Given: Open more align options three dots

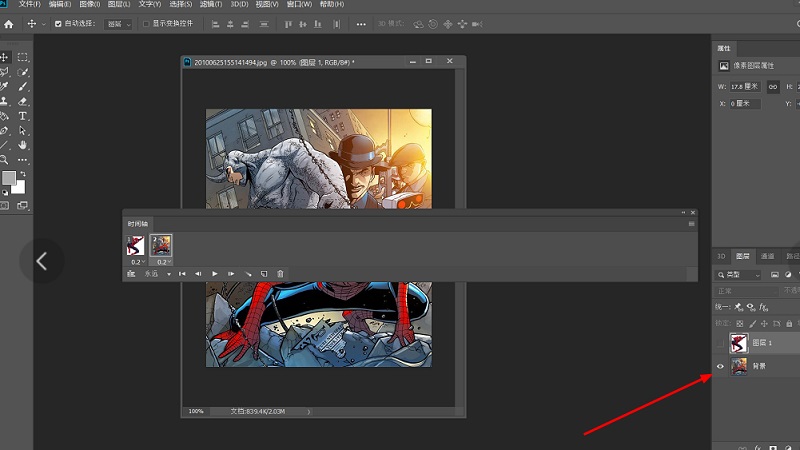Looking at the screenshot, I should pos(361,24).
